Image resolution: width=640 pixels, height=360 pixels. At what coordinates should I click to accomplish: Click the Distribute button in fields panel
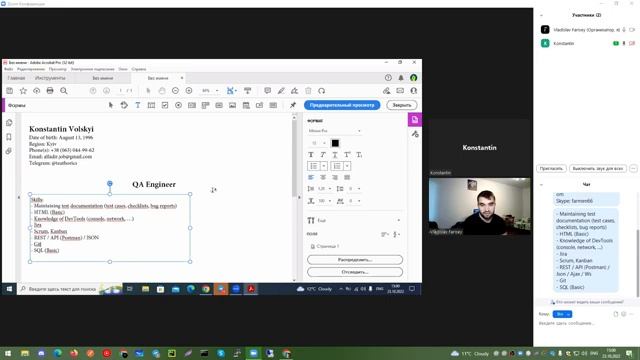click(355, 260)
